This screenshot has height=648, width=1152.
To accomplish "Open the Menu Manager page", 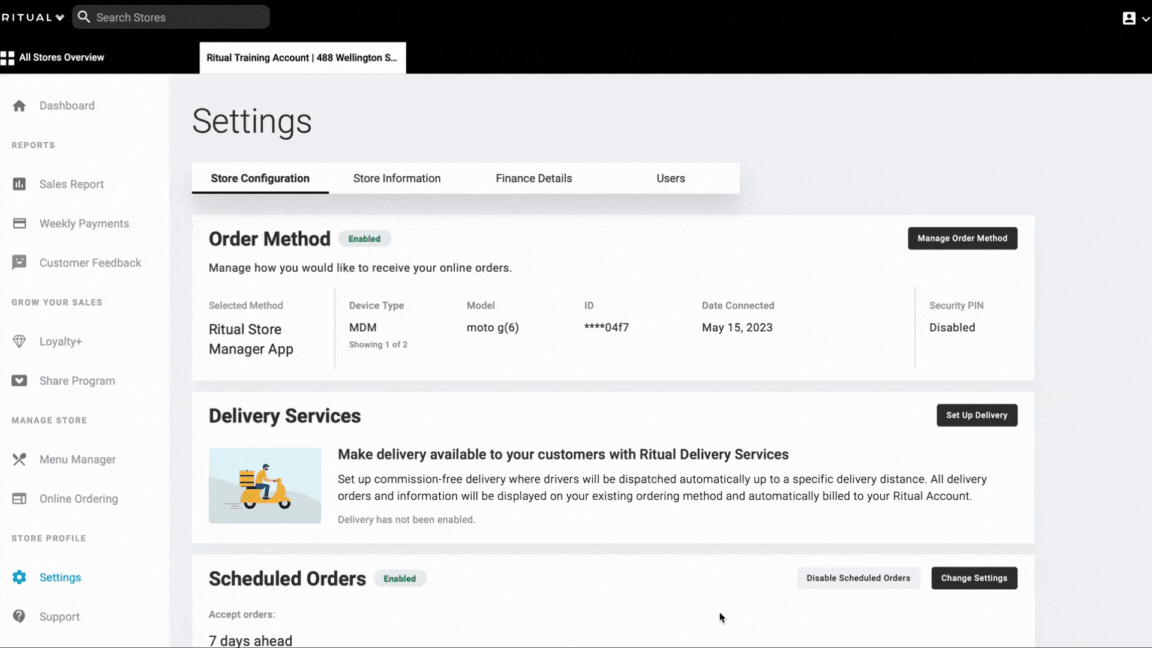I will [78, 460].
